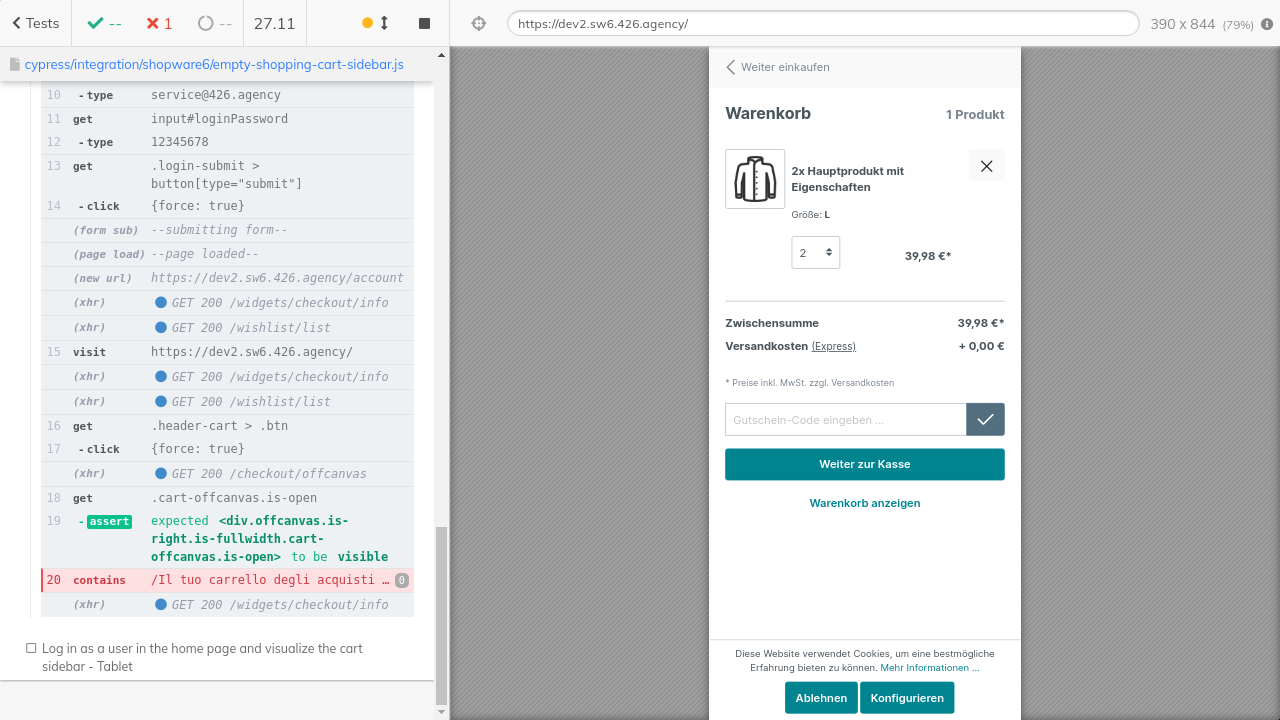Open the Warenkorb anzeigen link
1280x720 pixels.
864,503
